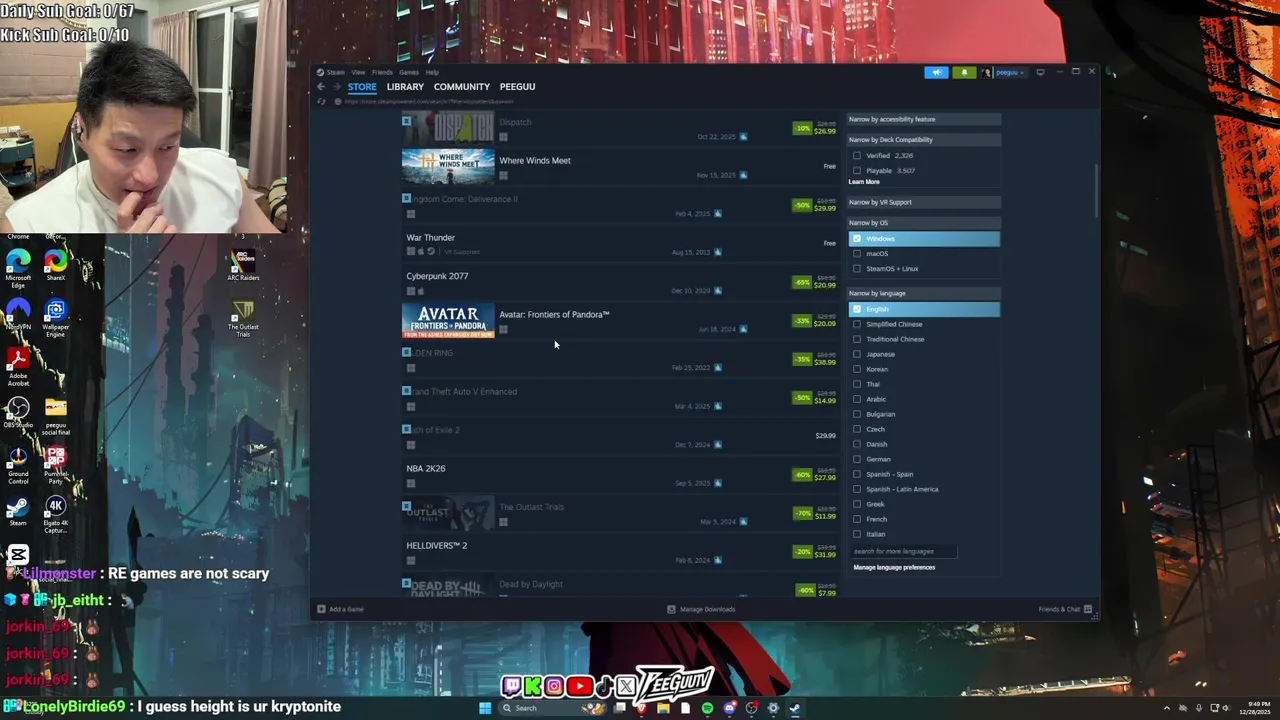Go back with Steam's back arrow
The height and width of the screenshot is (720, 1280).
[x=321, y=87]
